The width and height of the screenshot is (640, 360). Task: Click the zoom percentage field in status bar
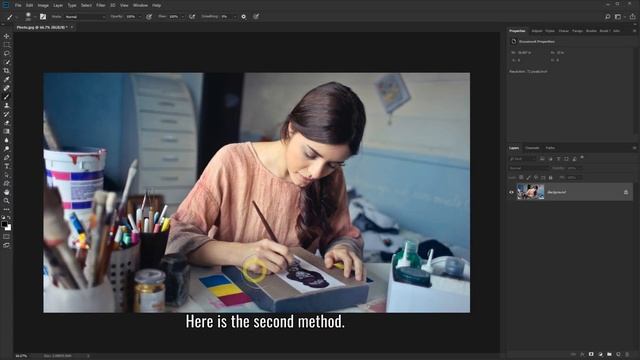point(21,356)
